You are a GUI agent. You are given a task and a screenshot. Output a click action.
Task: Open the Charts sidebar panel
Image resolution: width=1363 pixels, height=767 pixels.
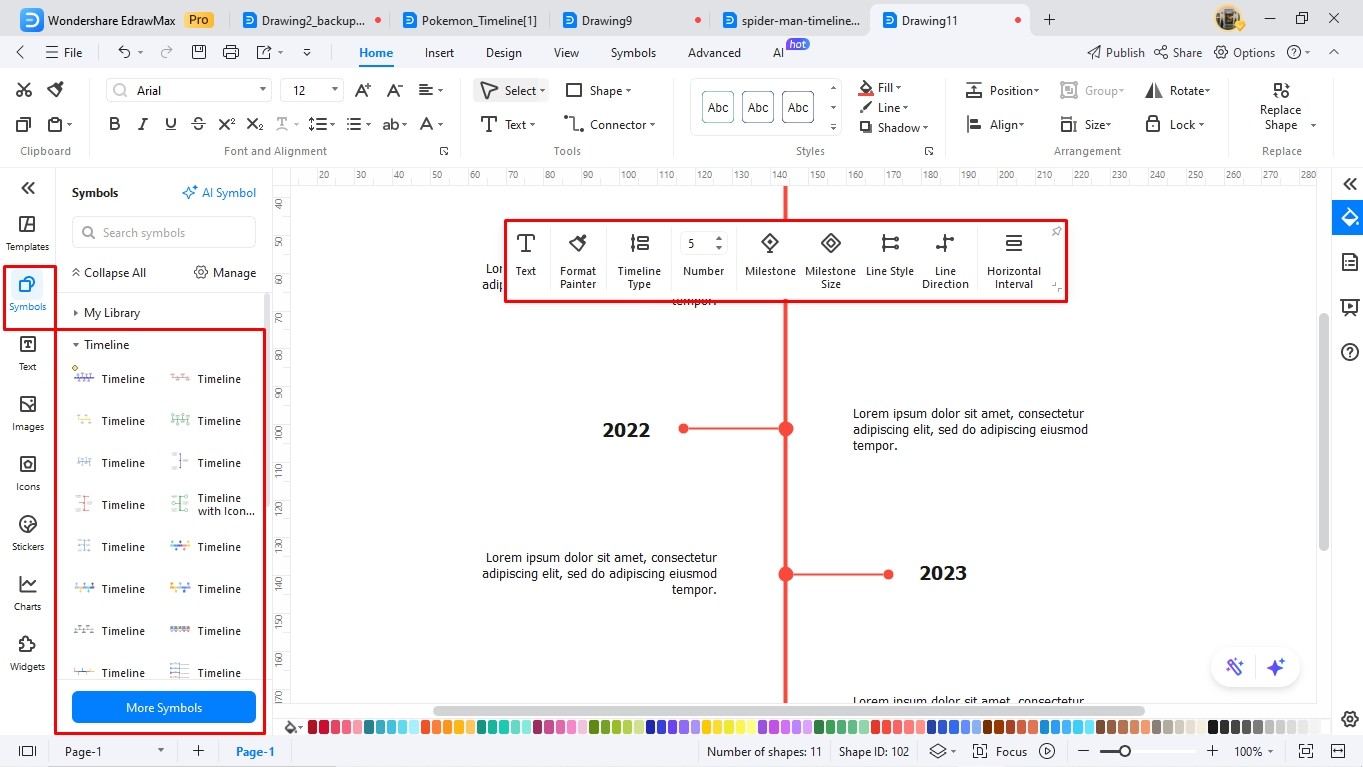pyautogui.click(x=27, y=593)
